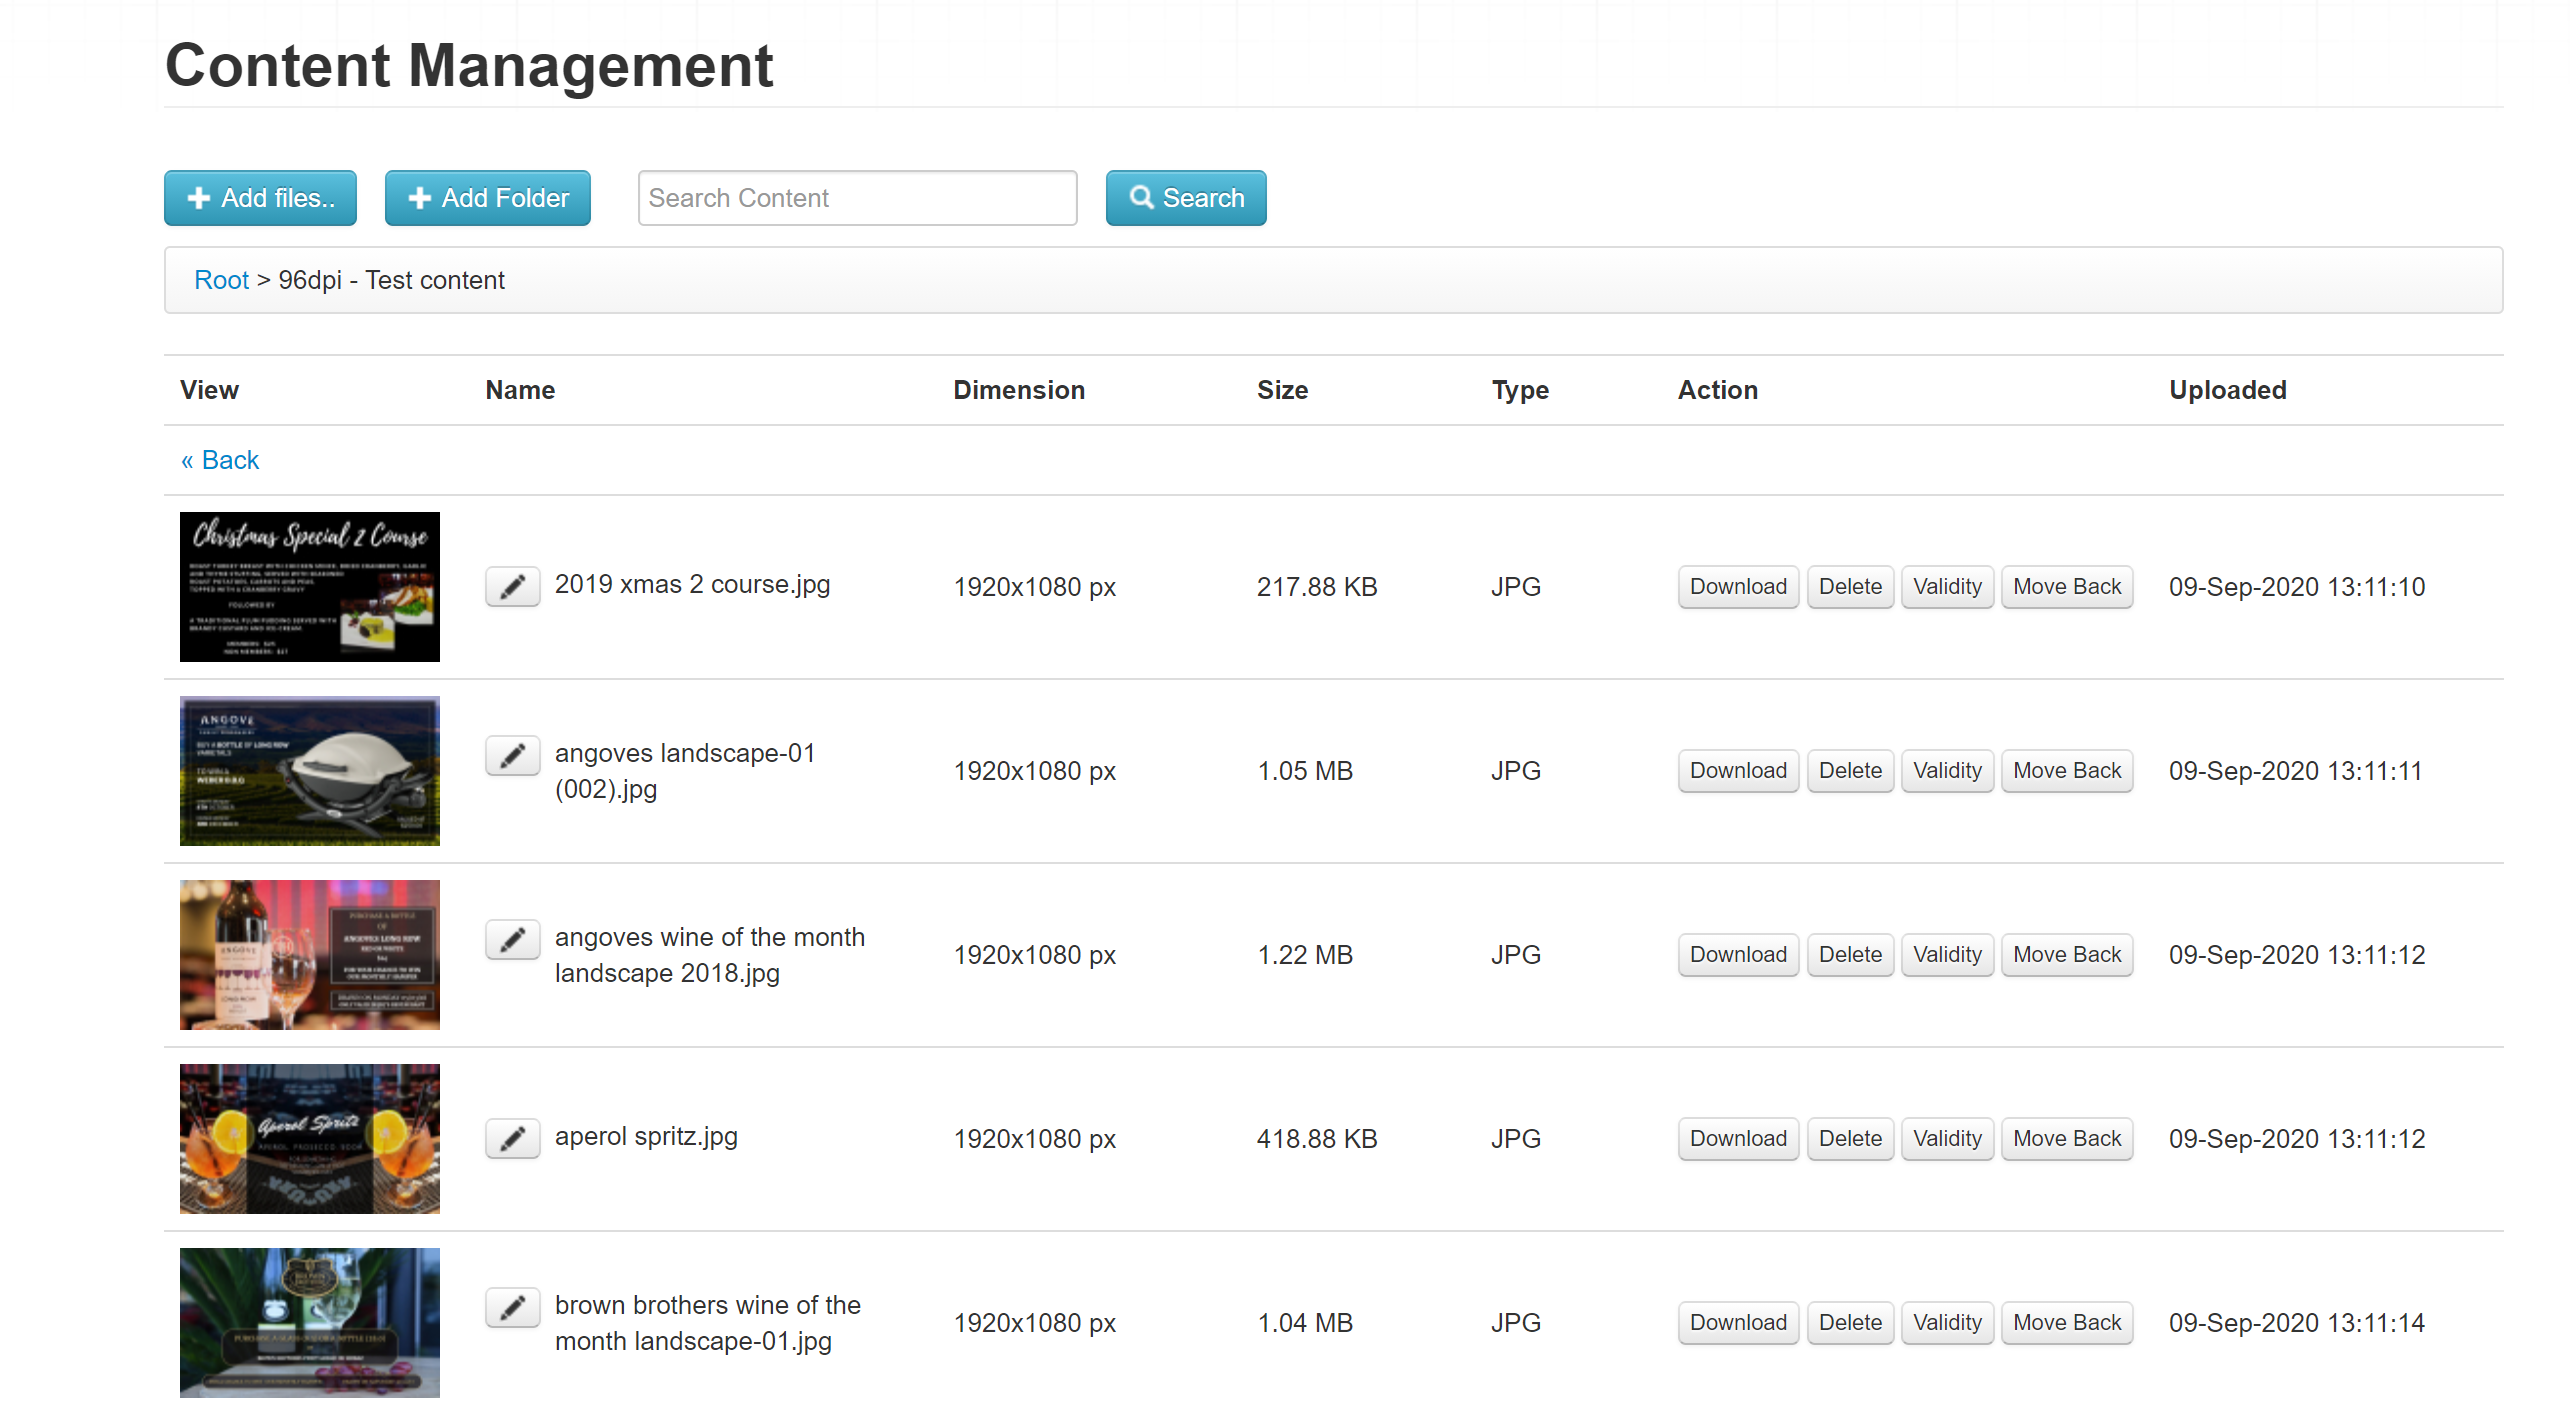Set Validity for angoves wine of the month
Image resolution: width=2570 pixels, height=1408 pixels.
pos(1946,955)
